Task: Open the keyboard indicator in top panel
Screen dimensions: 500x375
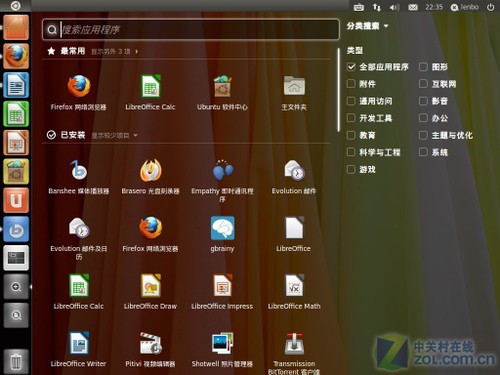Action: coord(359,7)
